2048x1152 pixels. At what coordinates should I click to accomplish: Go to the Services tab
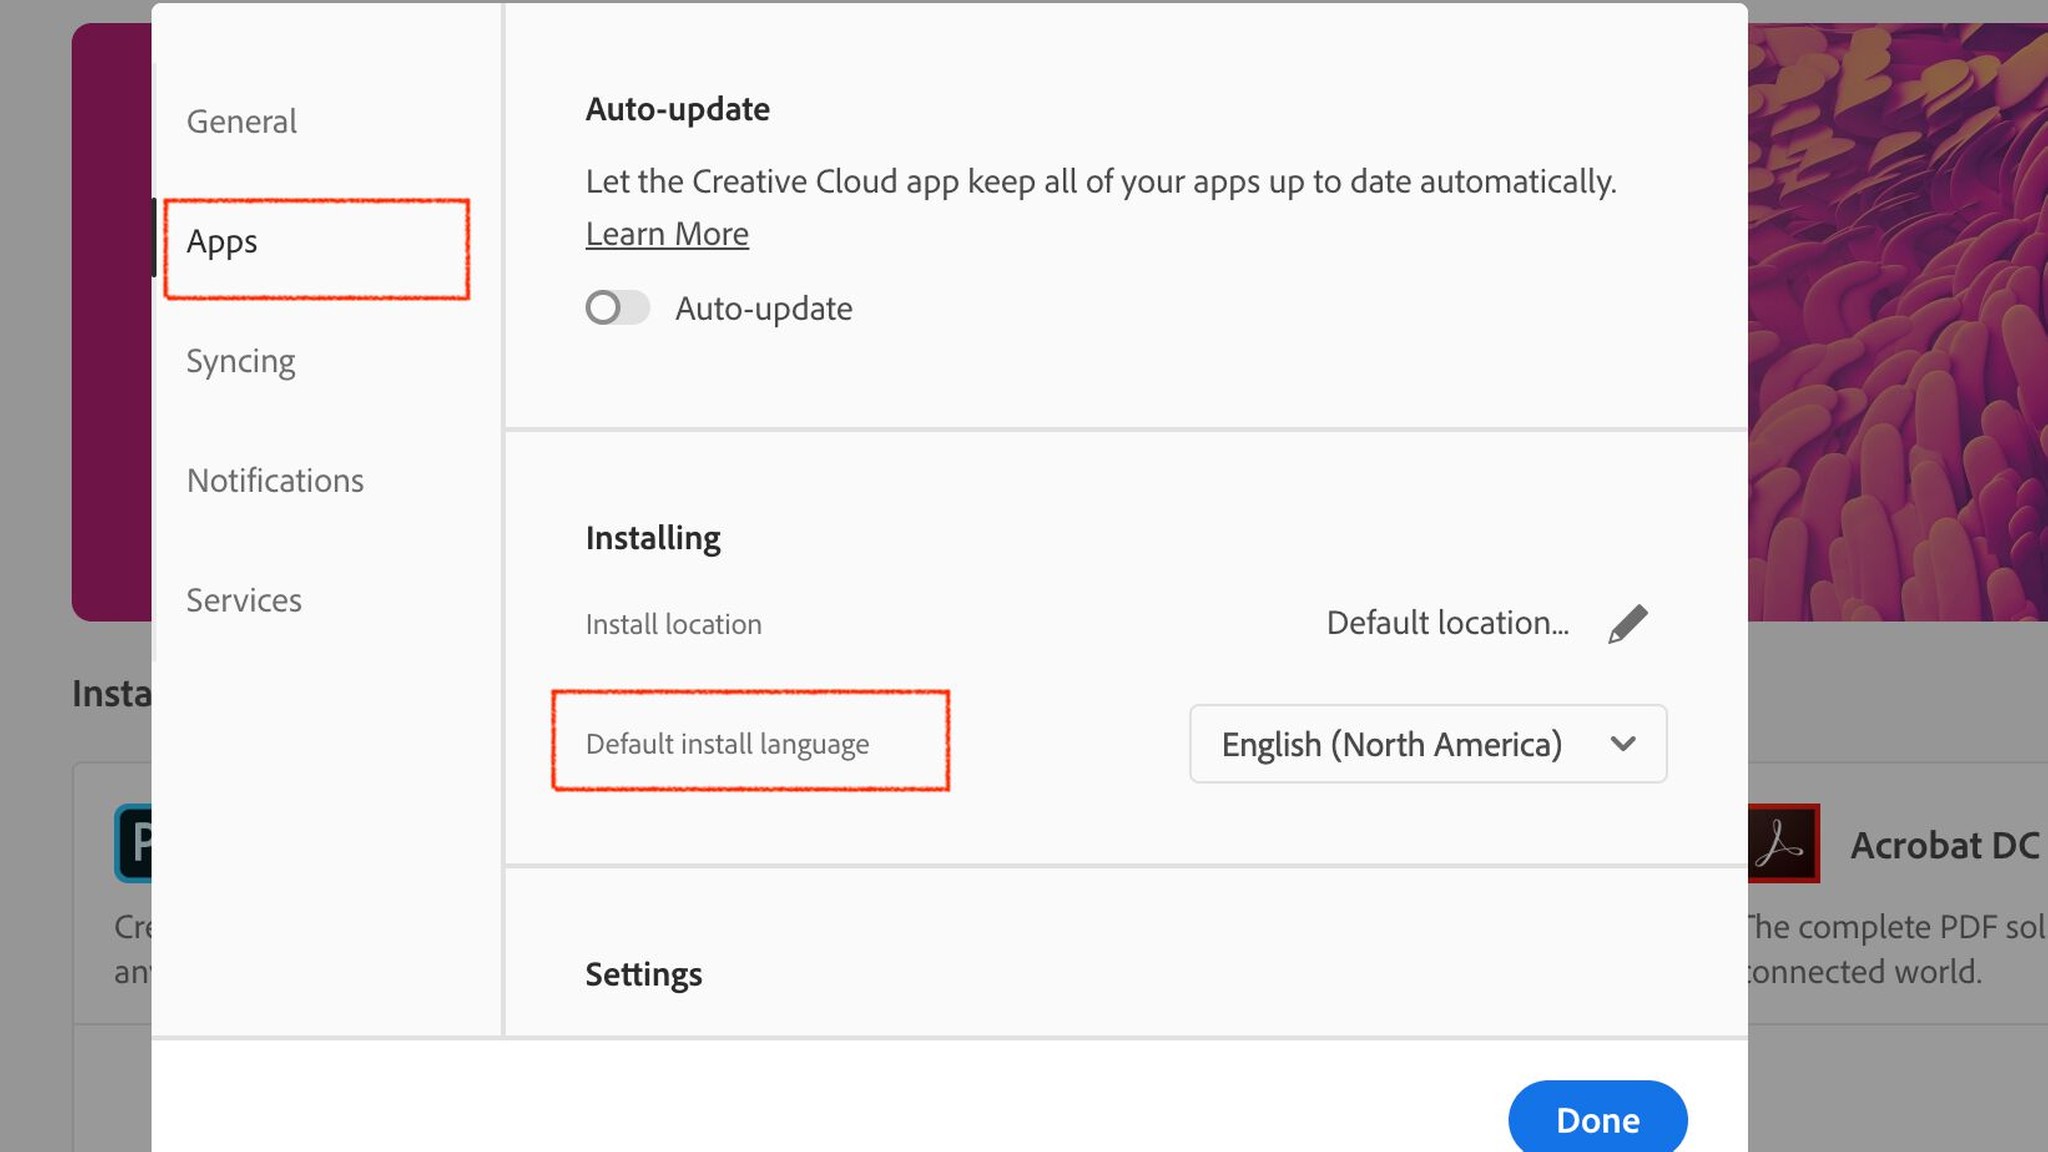pos(244,601)
